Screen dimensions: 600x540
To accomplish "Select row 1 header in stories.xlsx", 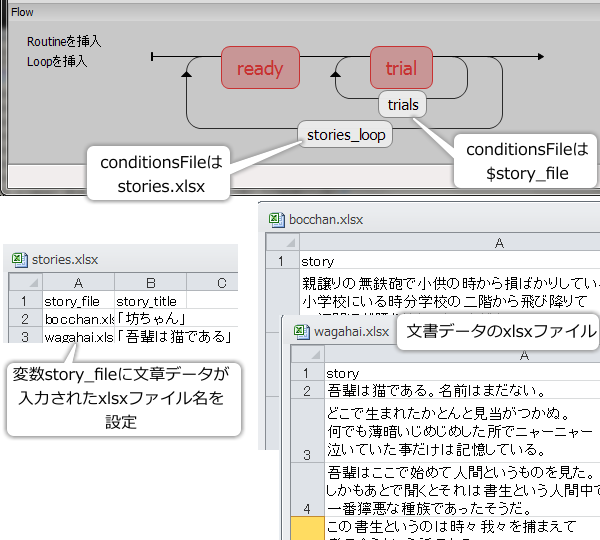I will click(x=26, y=301).
